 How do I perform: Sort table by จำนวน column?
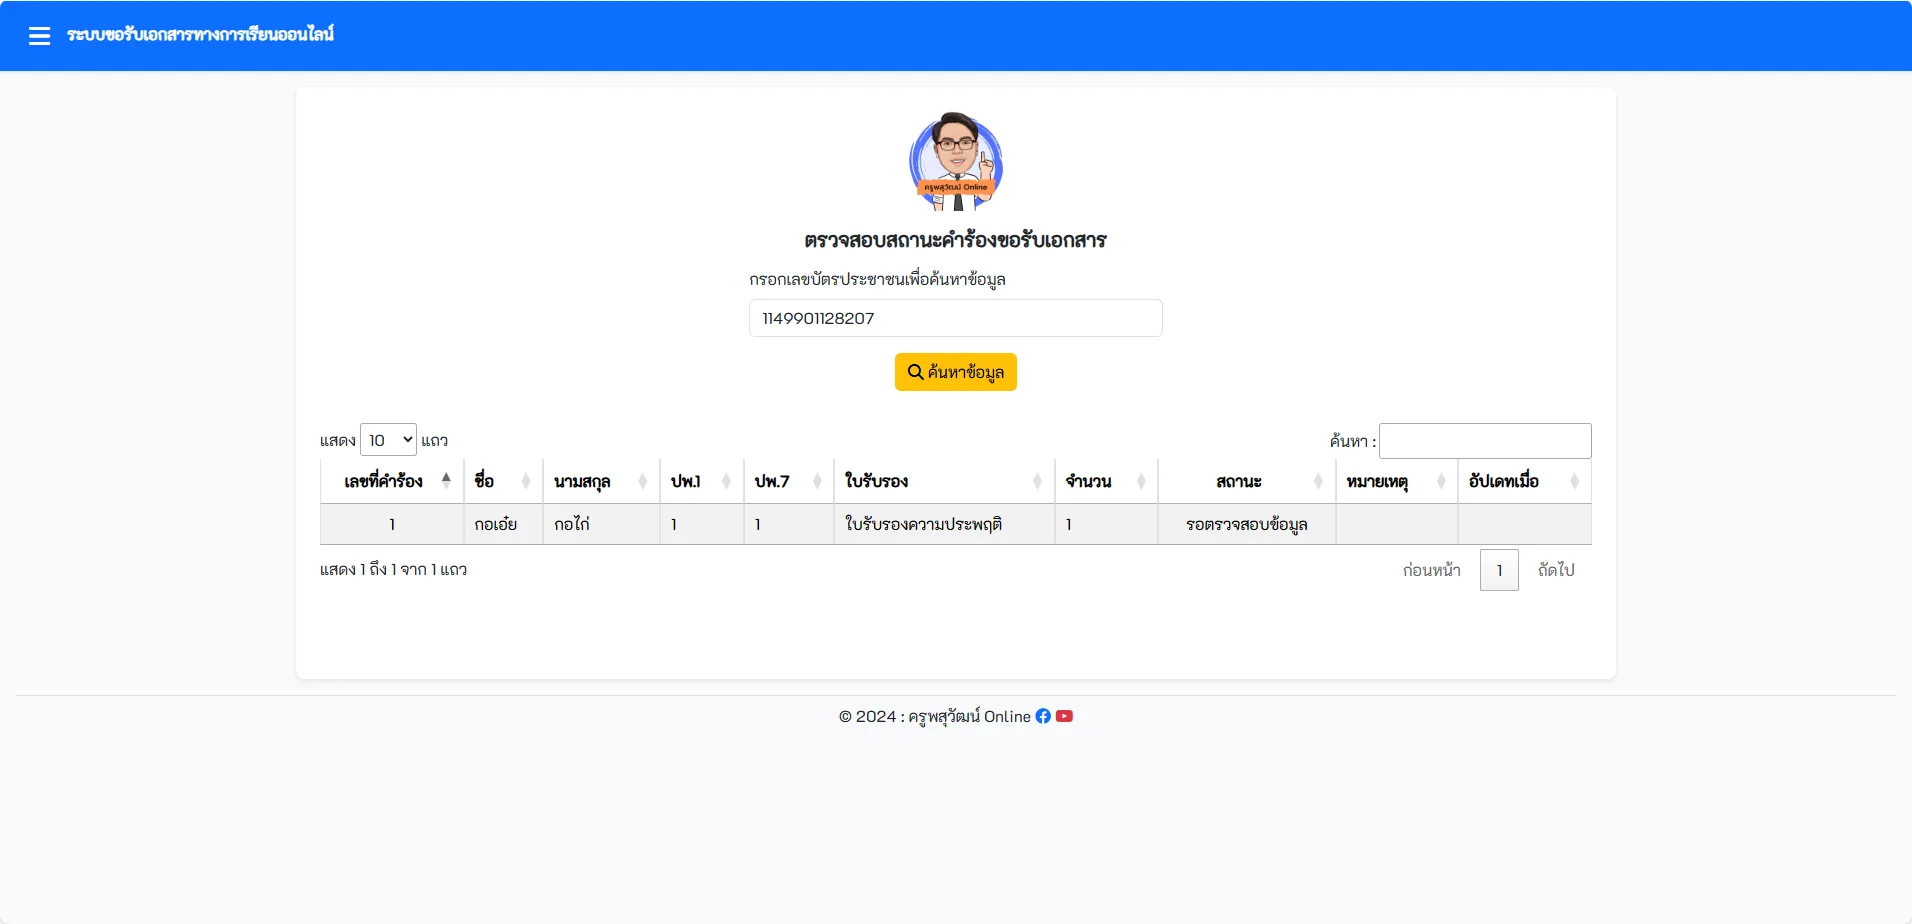coord(1106,481)
